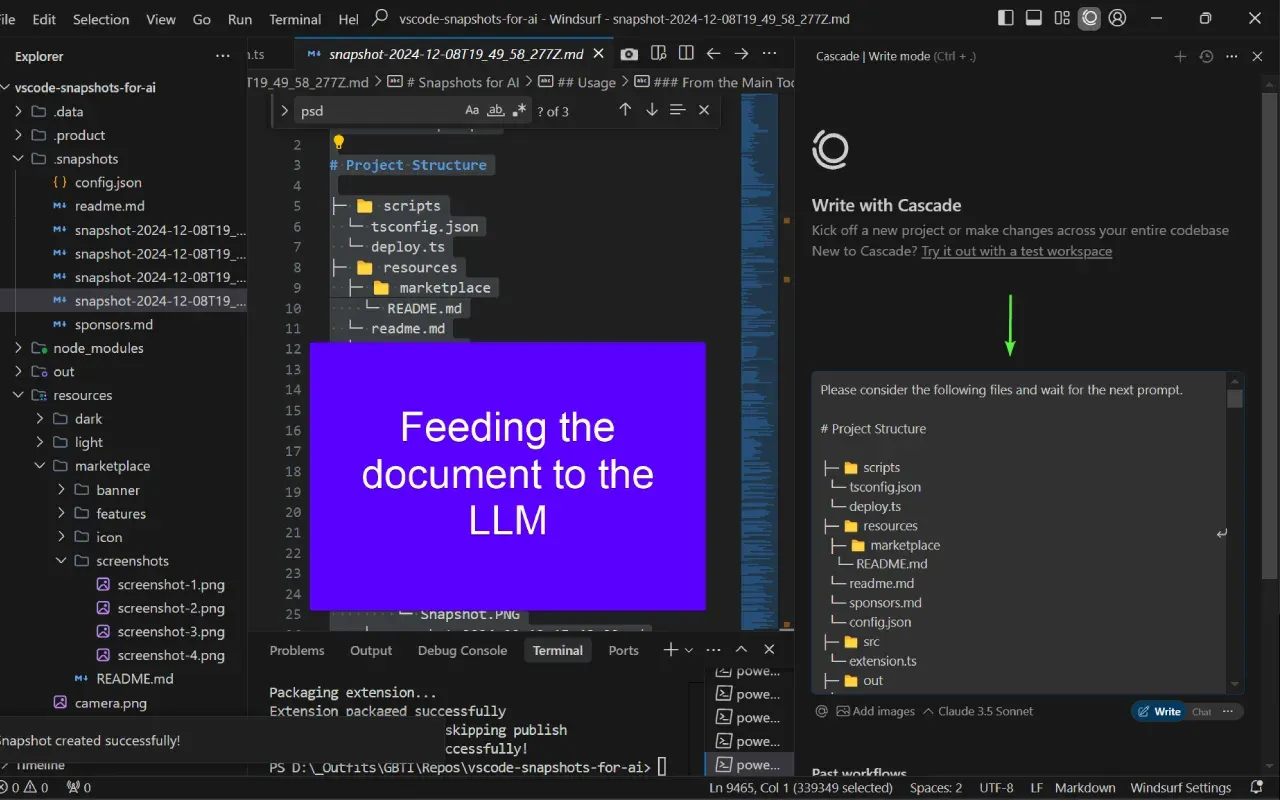Click Add images button in Cascade
The height and width of the screenshot is (800, 1280).
874,711
